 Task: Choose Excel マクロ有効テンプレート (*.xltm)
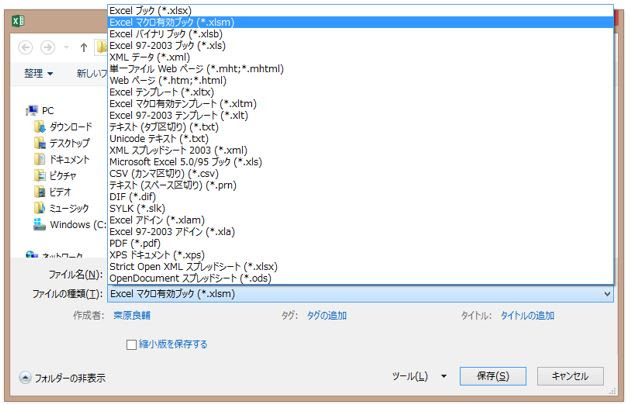click(361, 104)
